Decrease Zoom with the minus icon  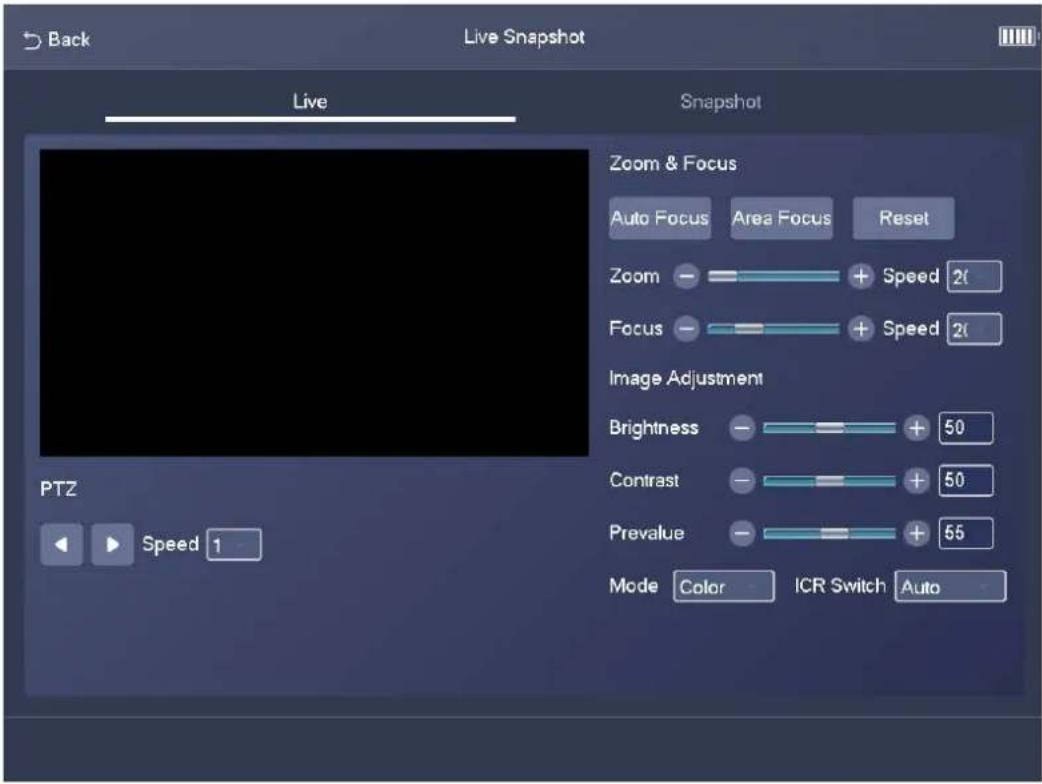686,276
